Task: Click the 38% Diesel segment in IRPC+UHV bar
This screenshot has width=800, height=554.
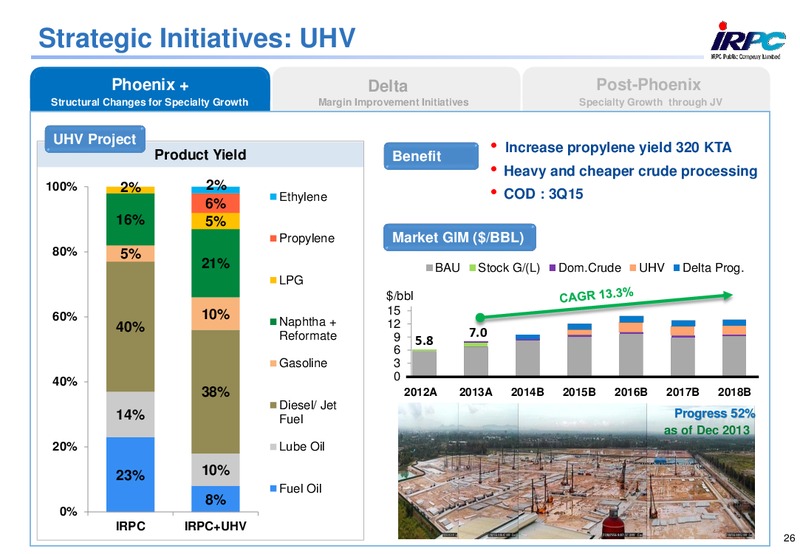Action: click(215, 392)
